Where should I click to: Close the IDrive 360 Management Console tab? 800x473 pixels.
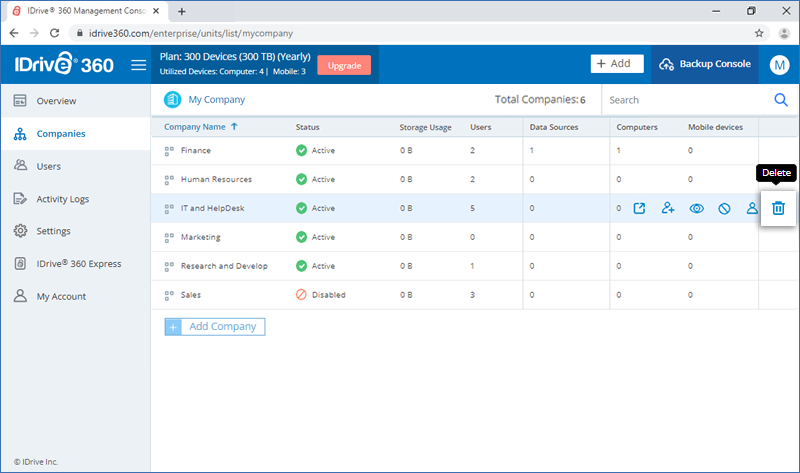click(x=156, y=11)
